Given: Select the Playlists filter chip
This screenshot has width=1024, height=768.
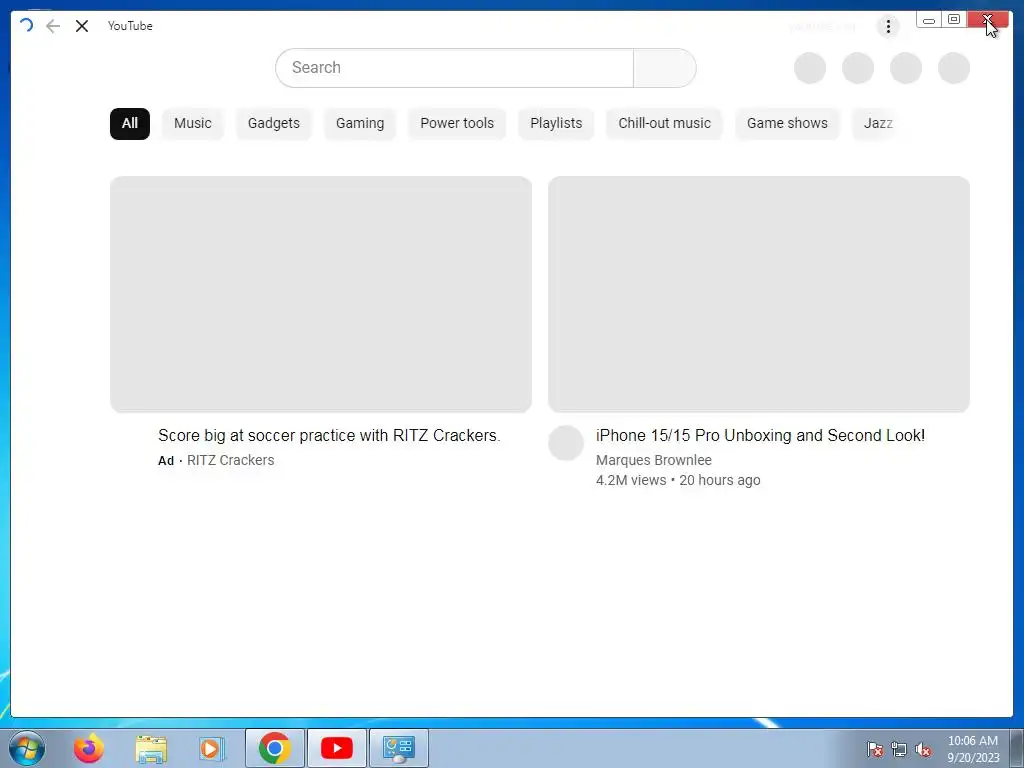Looking at the screenshot, I should coord(556,123).
